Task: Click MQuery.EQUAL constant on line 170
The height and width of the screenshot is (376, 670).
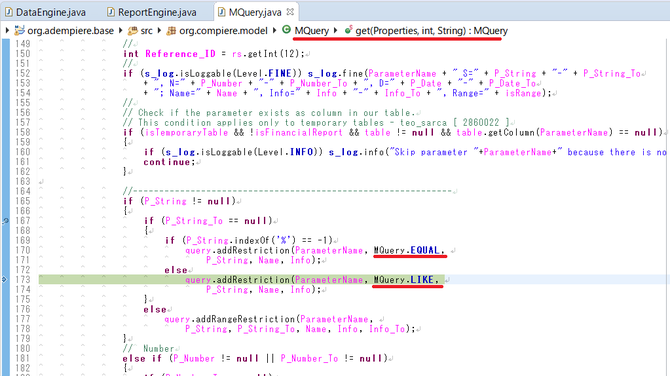Action: (406, 250)
